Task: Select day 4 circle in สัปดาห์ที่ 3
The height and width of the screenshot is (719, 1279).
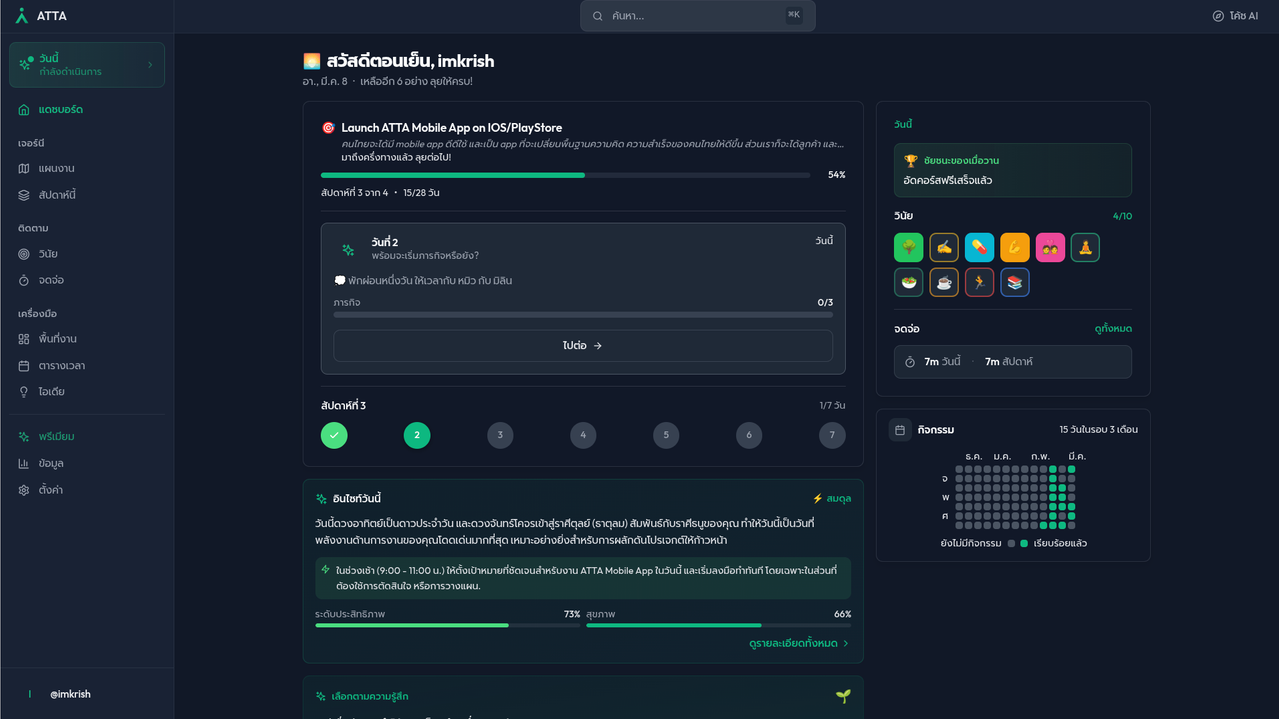Action: 583,435
